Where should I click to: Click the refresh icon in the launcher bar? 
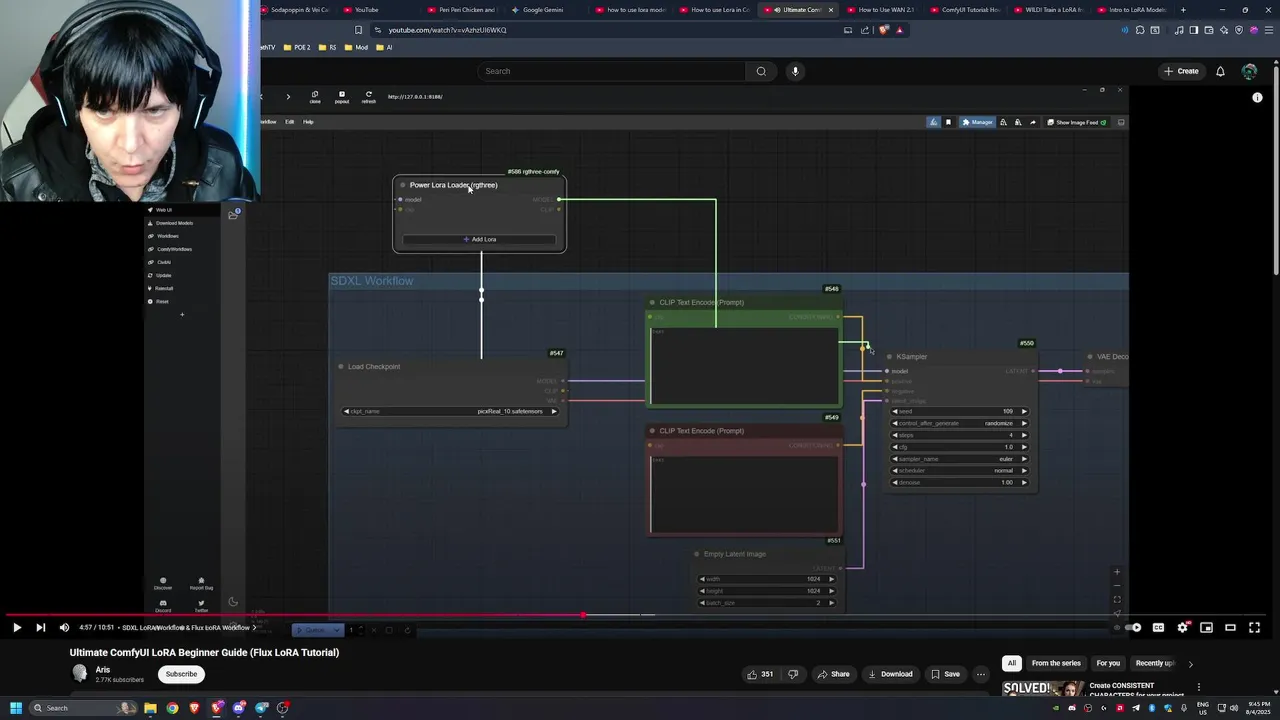click(369, 97)
